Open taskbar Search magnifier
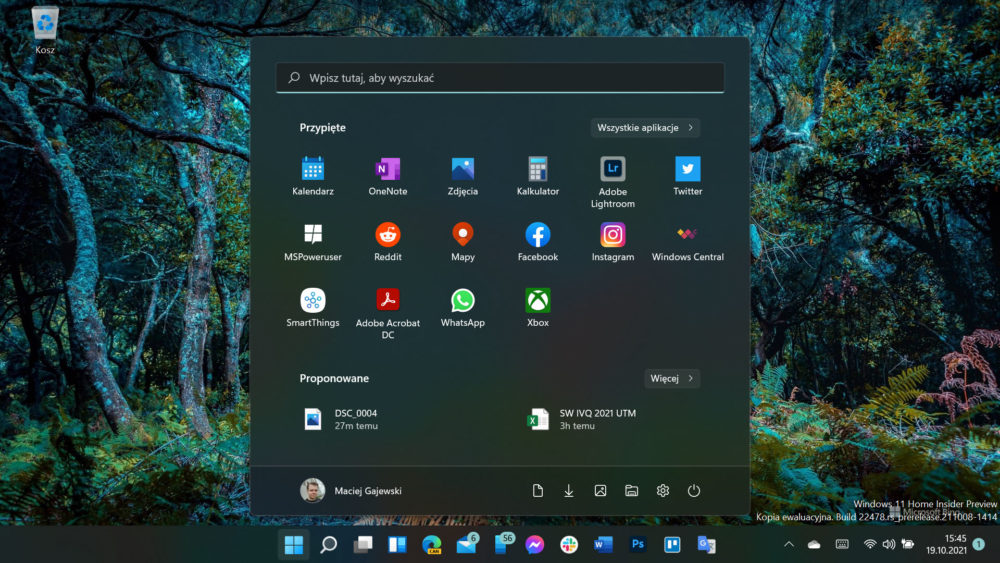The height and width of the screenshot is (563, 1000). tap(328, 545)
